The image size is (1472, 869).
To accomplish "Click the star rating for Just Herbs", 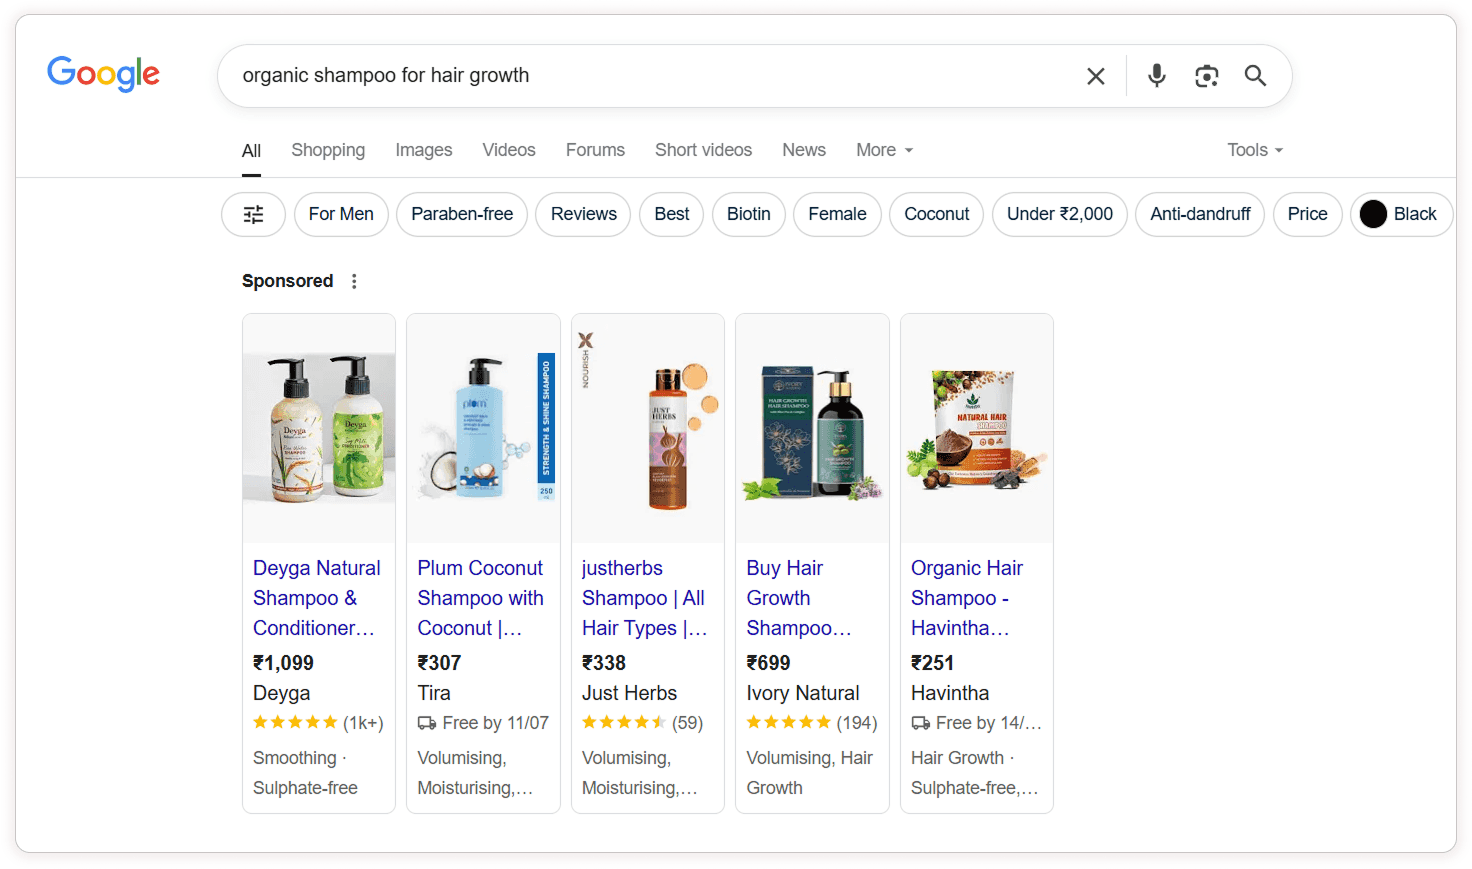I will (624, 723).
